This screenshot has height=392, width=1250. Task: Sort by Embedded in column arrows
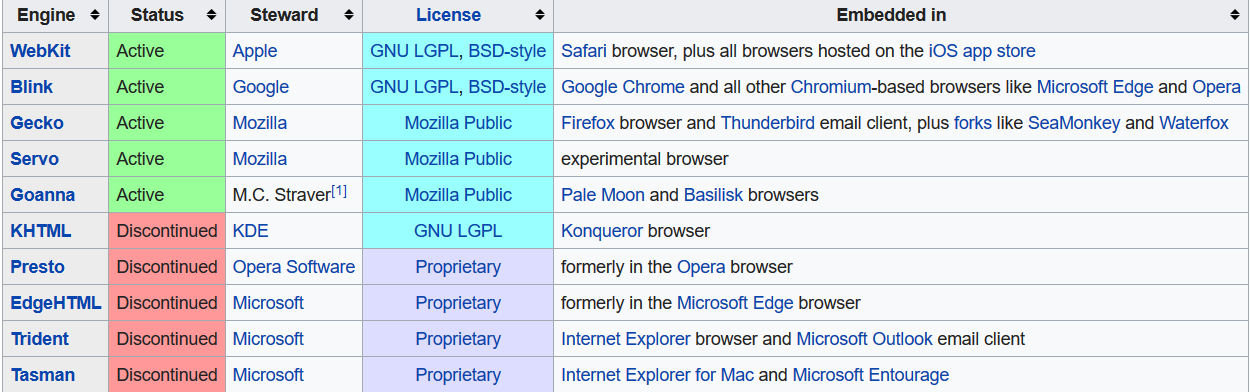[x=1235, y=15]
